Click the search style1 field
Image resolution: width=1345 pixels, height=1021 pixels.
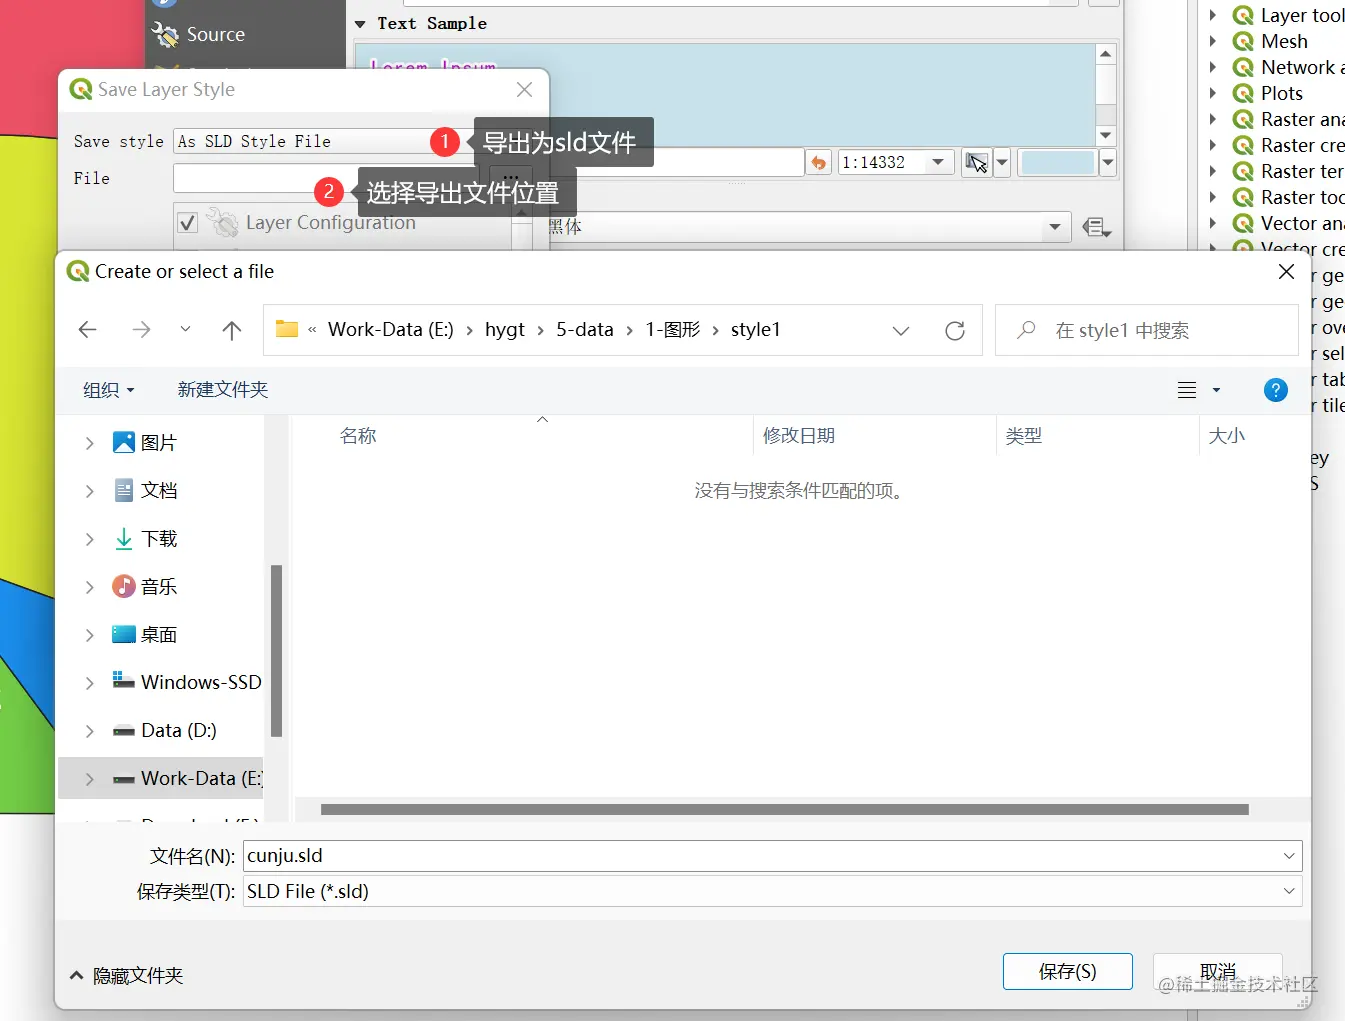pyautogui.click(x=1146, y=330)
